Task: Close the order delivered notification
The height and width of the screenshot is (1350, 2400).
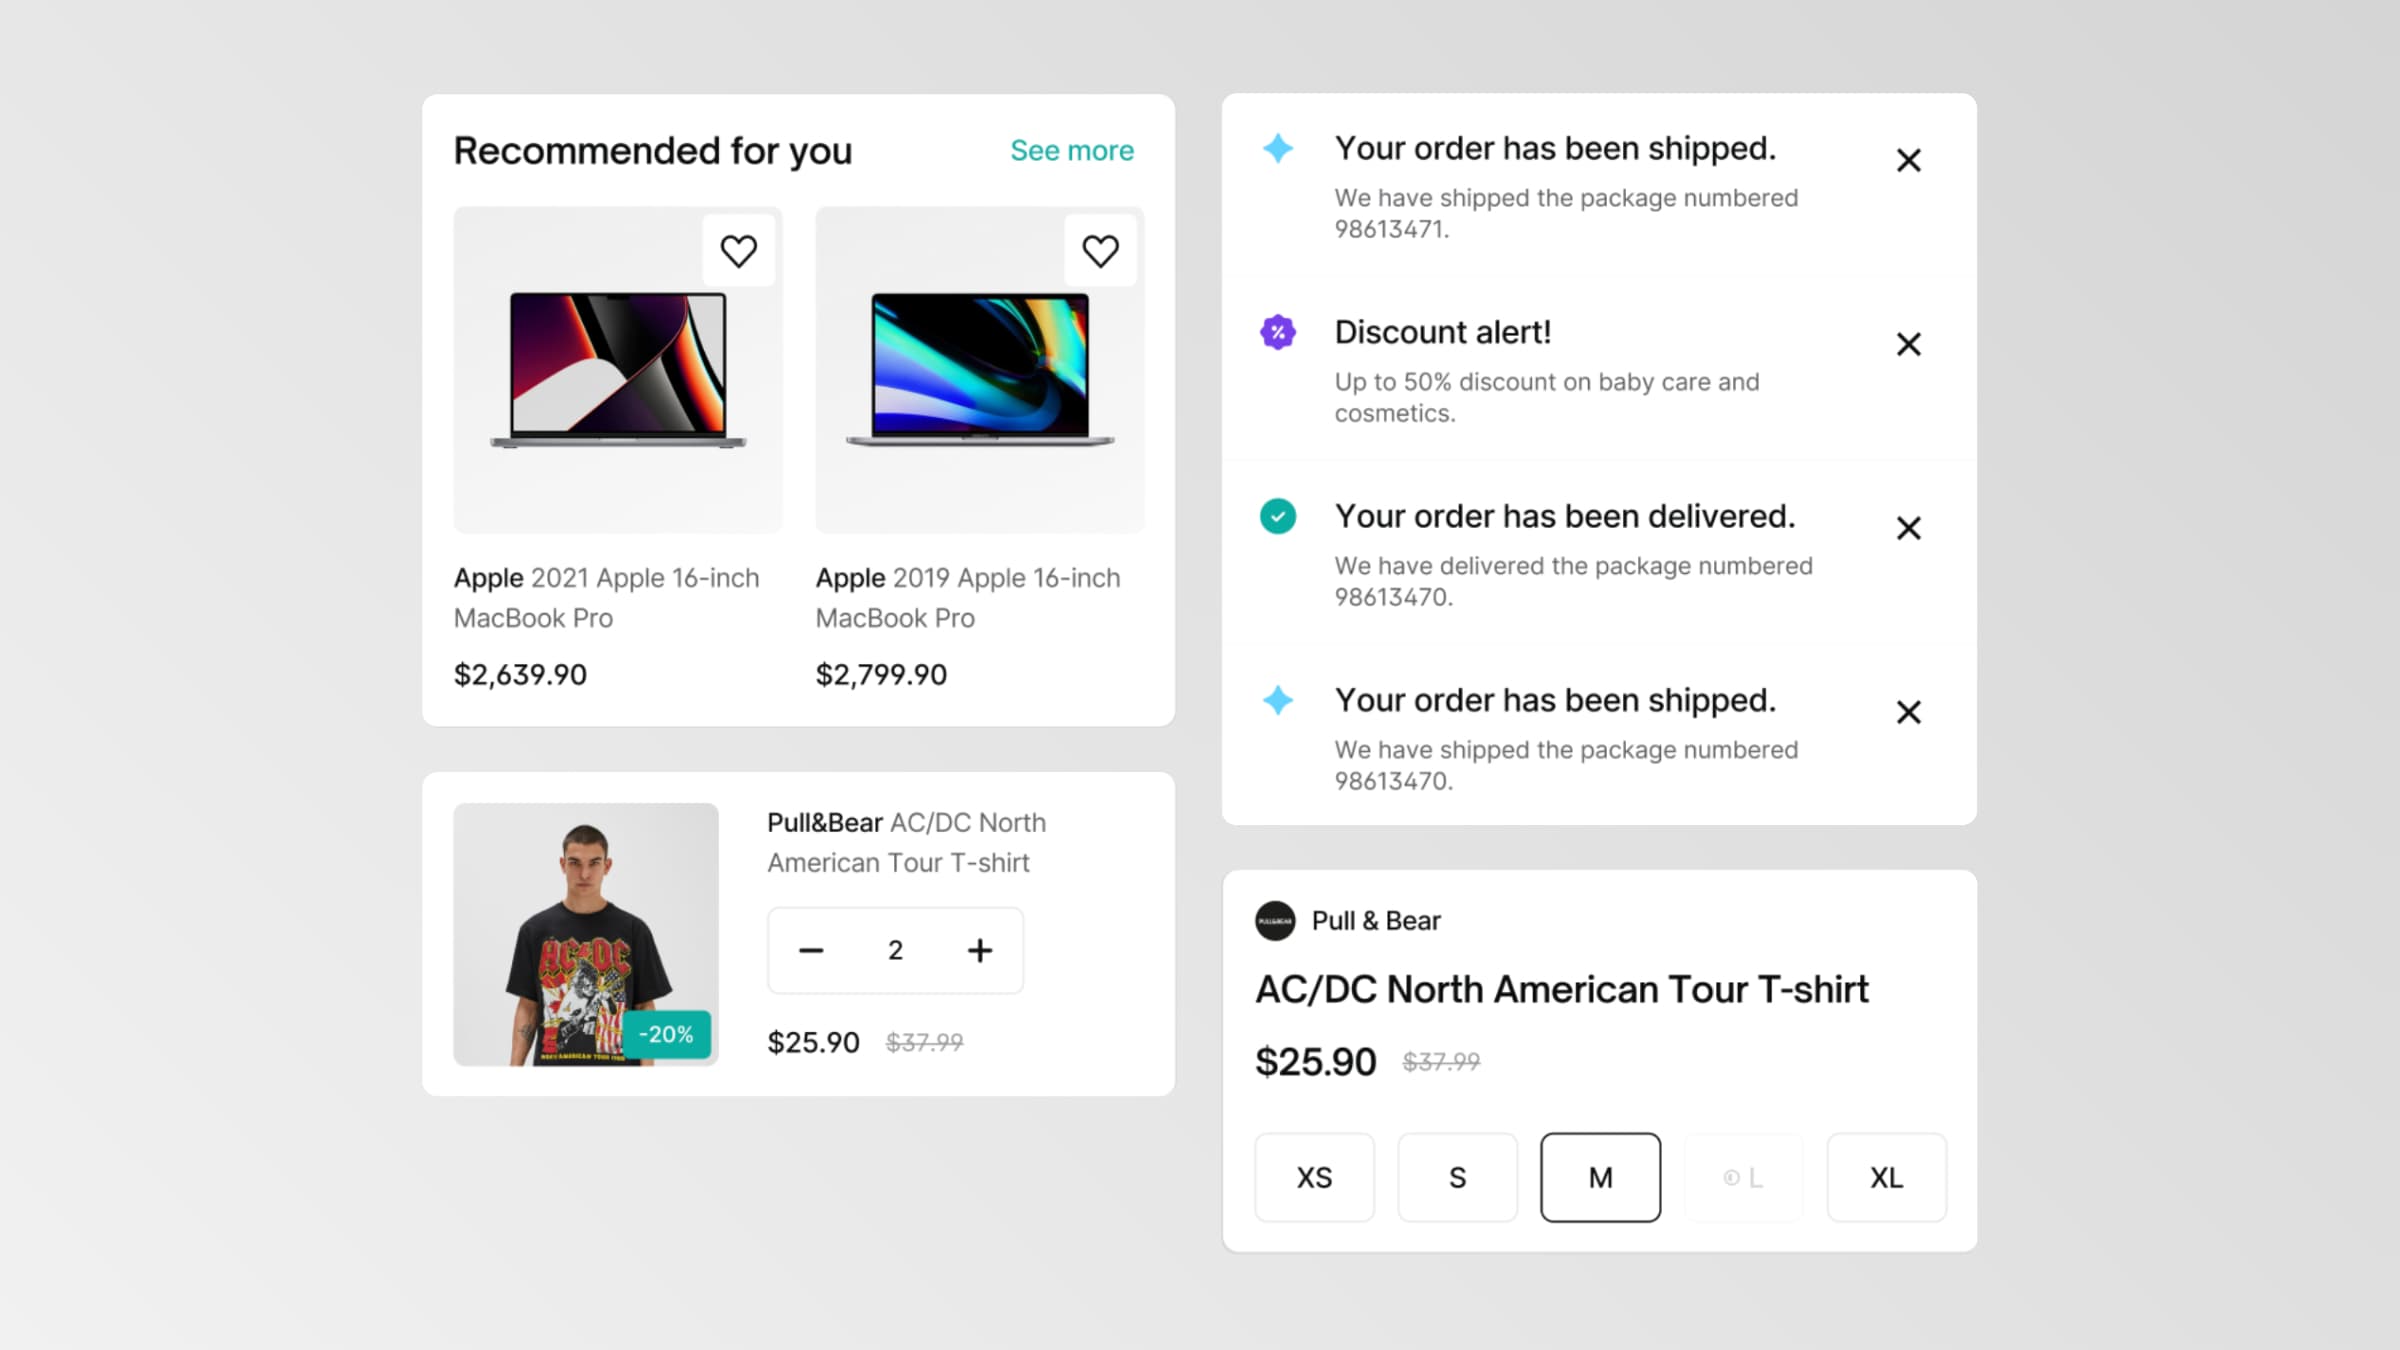Action: pyautogui.click(x=1908, y=528)
